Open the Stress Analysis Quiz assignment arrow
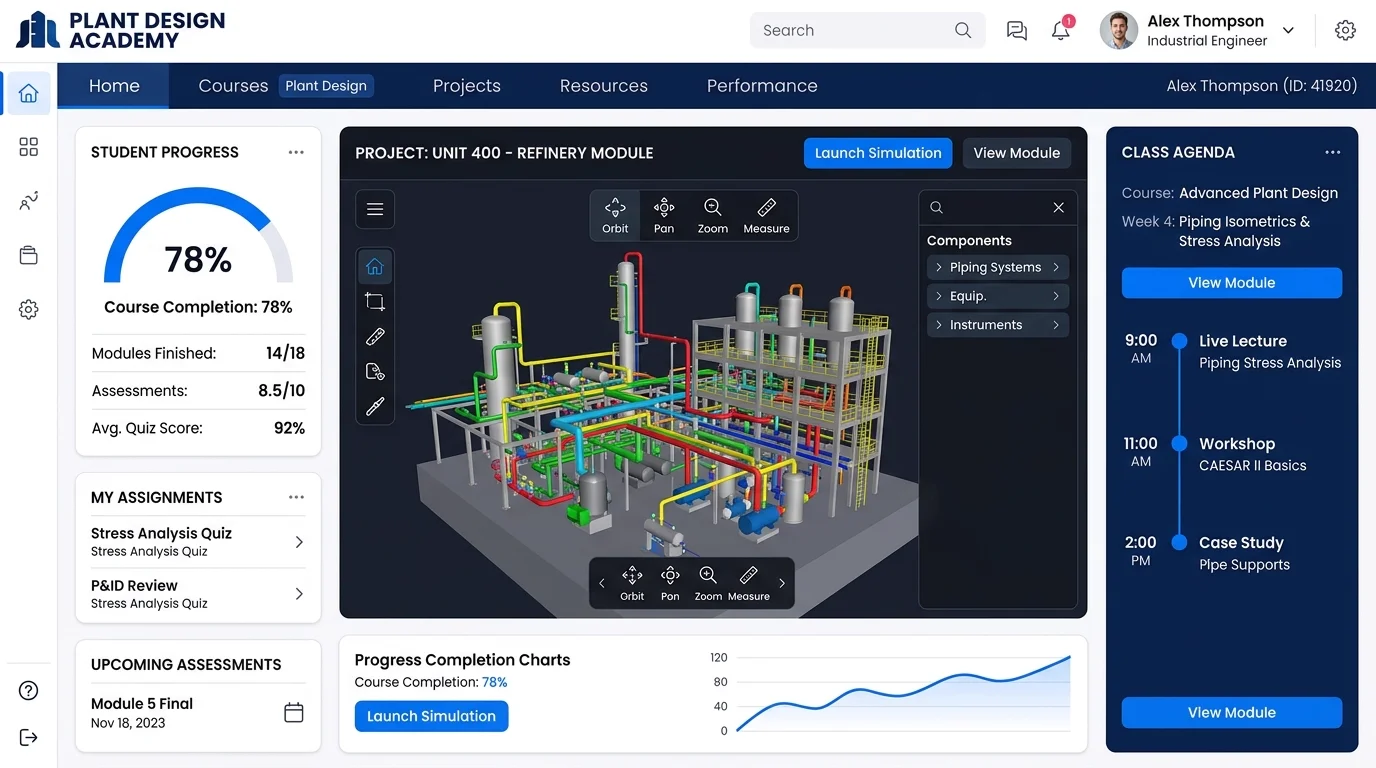 [x=299, y=542]
